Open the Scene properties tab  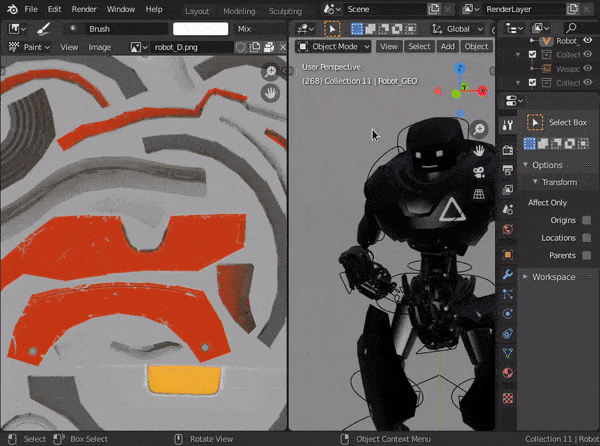pyautogui.click(x=508, y=210)
